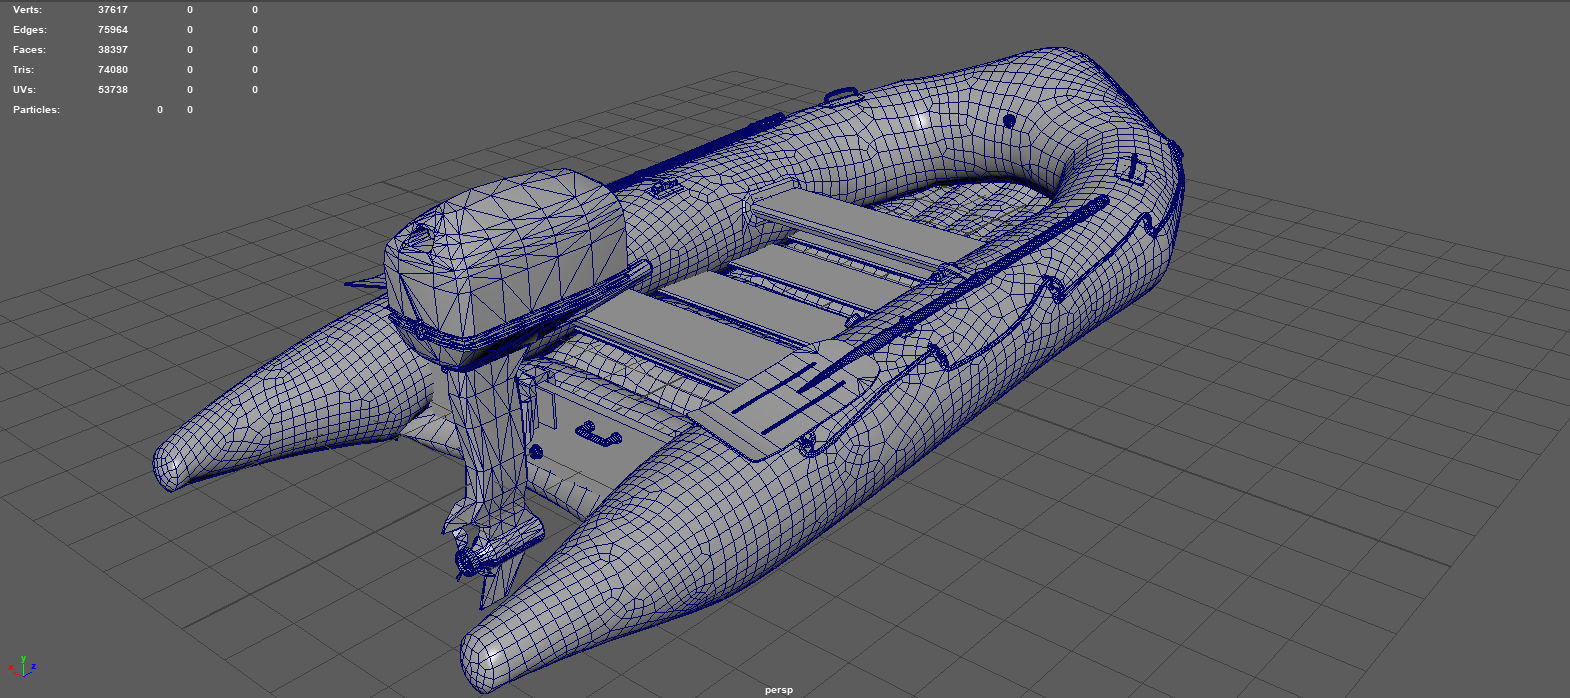Click the vertex count 37617
This screenshot has height=698, width=1570.
coord(113,9)
